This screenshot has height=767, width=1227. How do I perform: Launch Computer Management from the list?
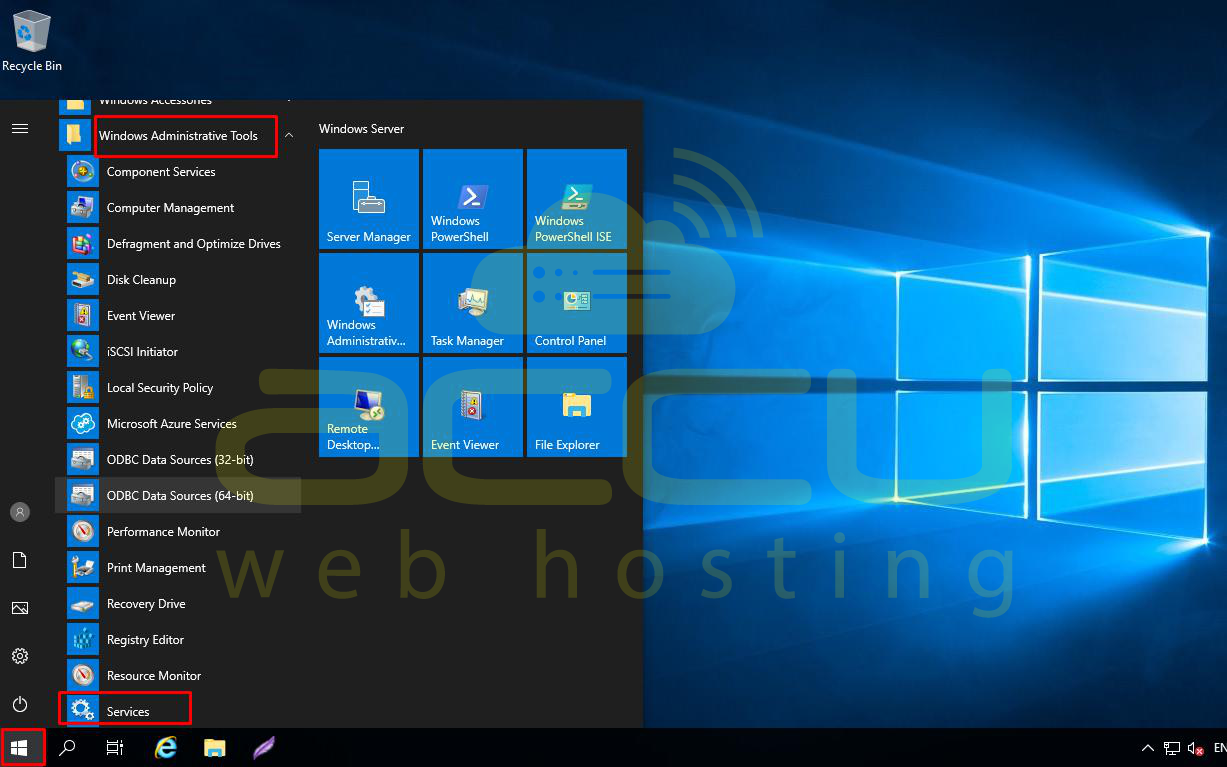pyautogui.click(x=180, y=208)
